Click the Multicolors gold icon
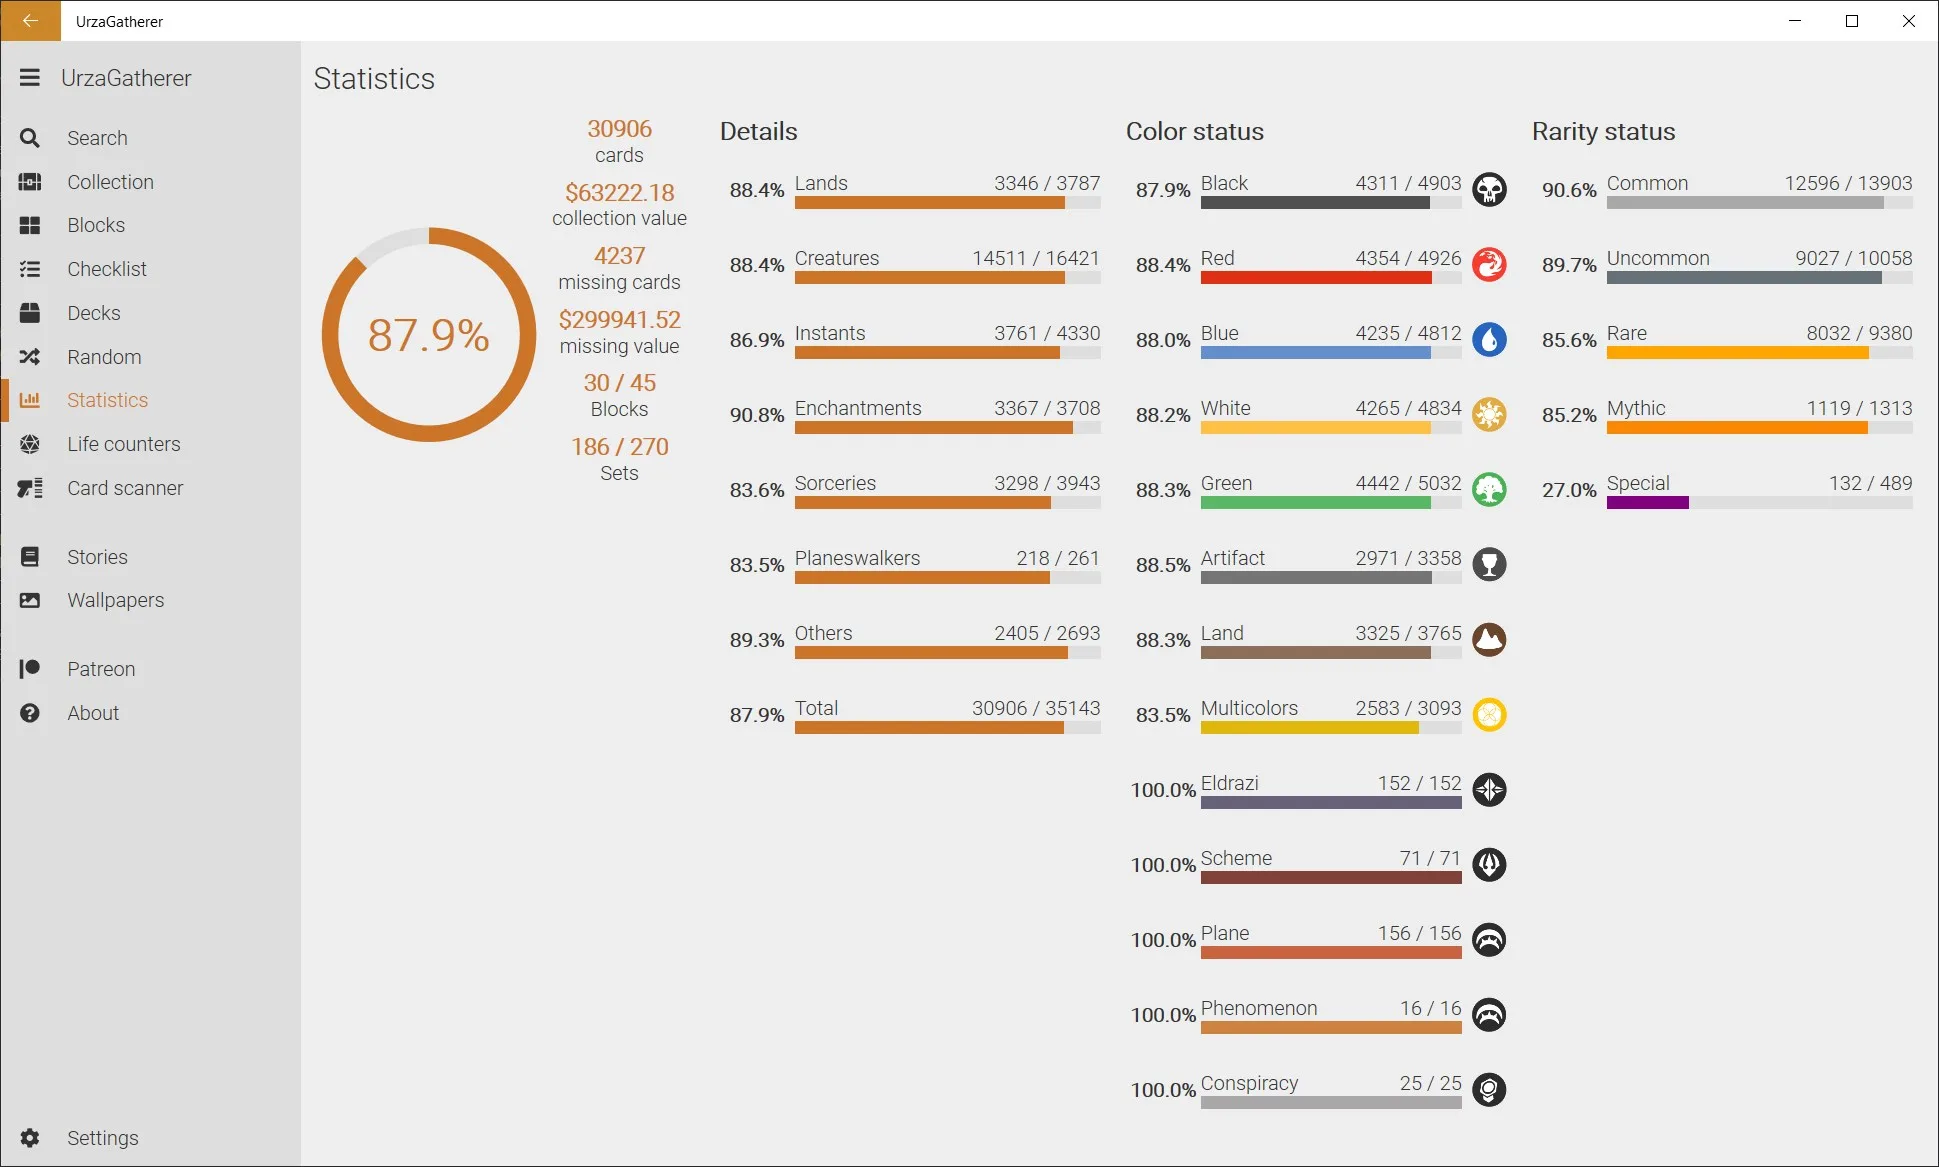1939x1167 pixels. (1489, 715)
